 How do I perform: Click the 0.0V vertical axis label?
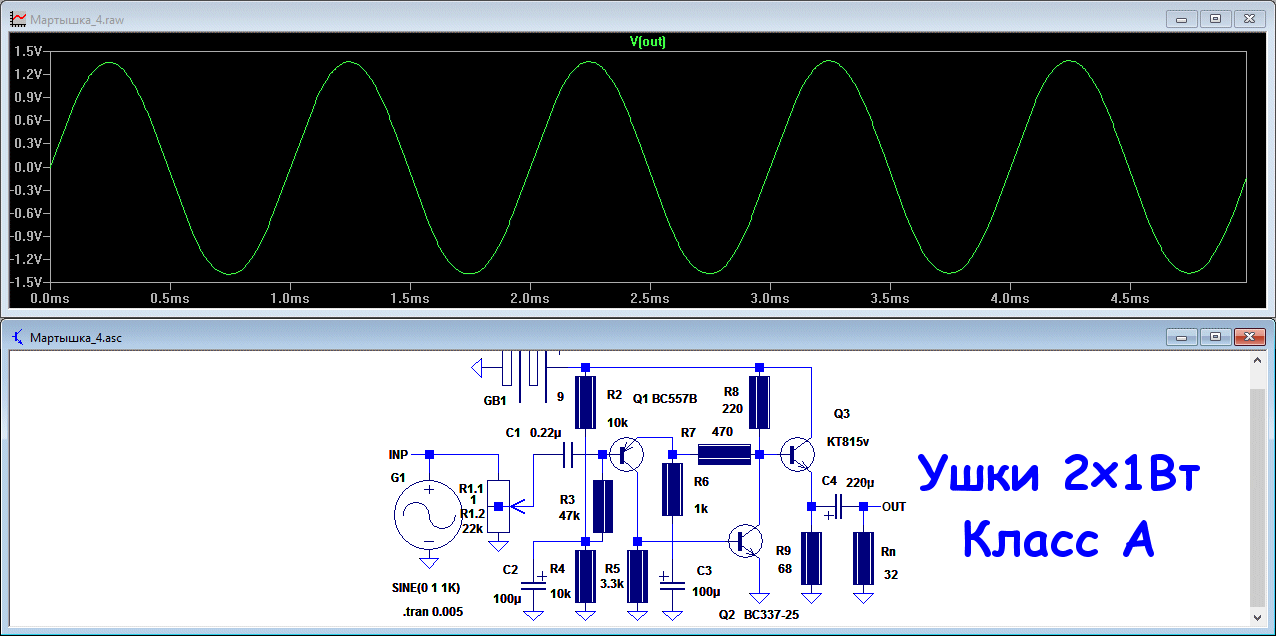click(x=27, y=167)
